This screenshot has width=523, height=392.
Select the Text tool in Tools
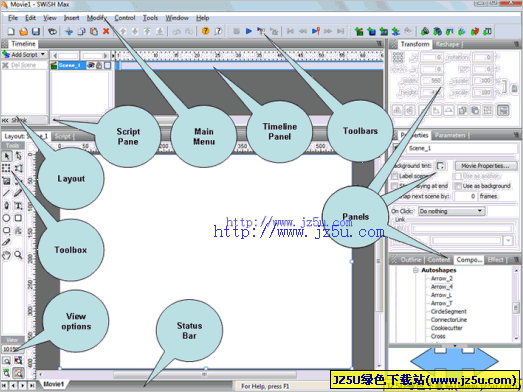tap(18, 206)
